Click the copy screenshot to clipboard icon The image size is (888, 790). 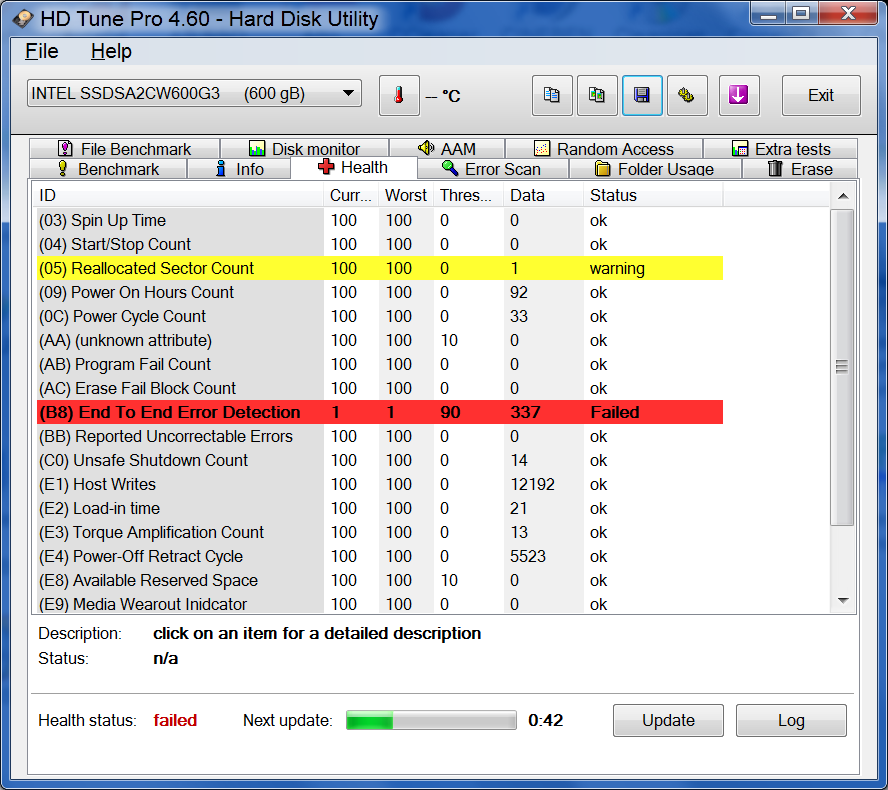(597, 95)
